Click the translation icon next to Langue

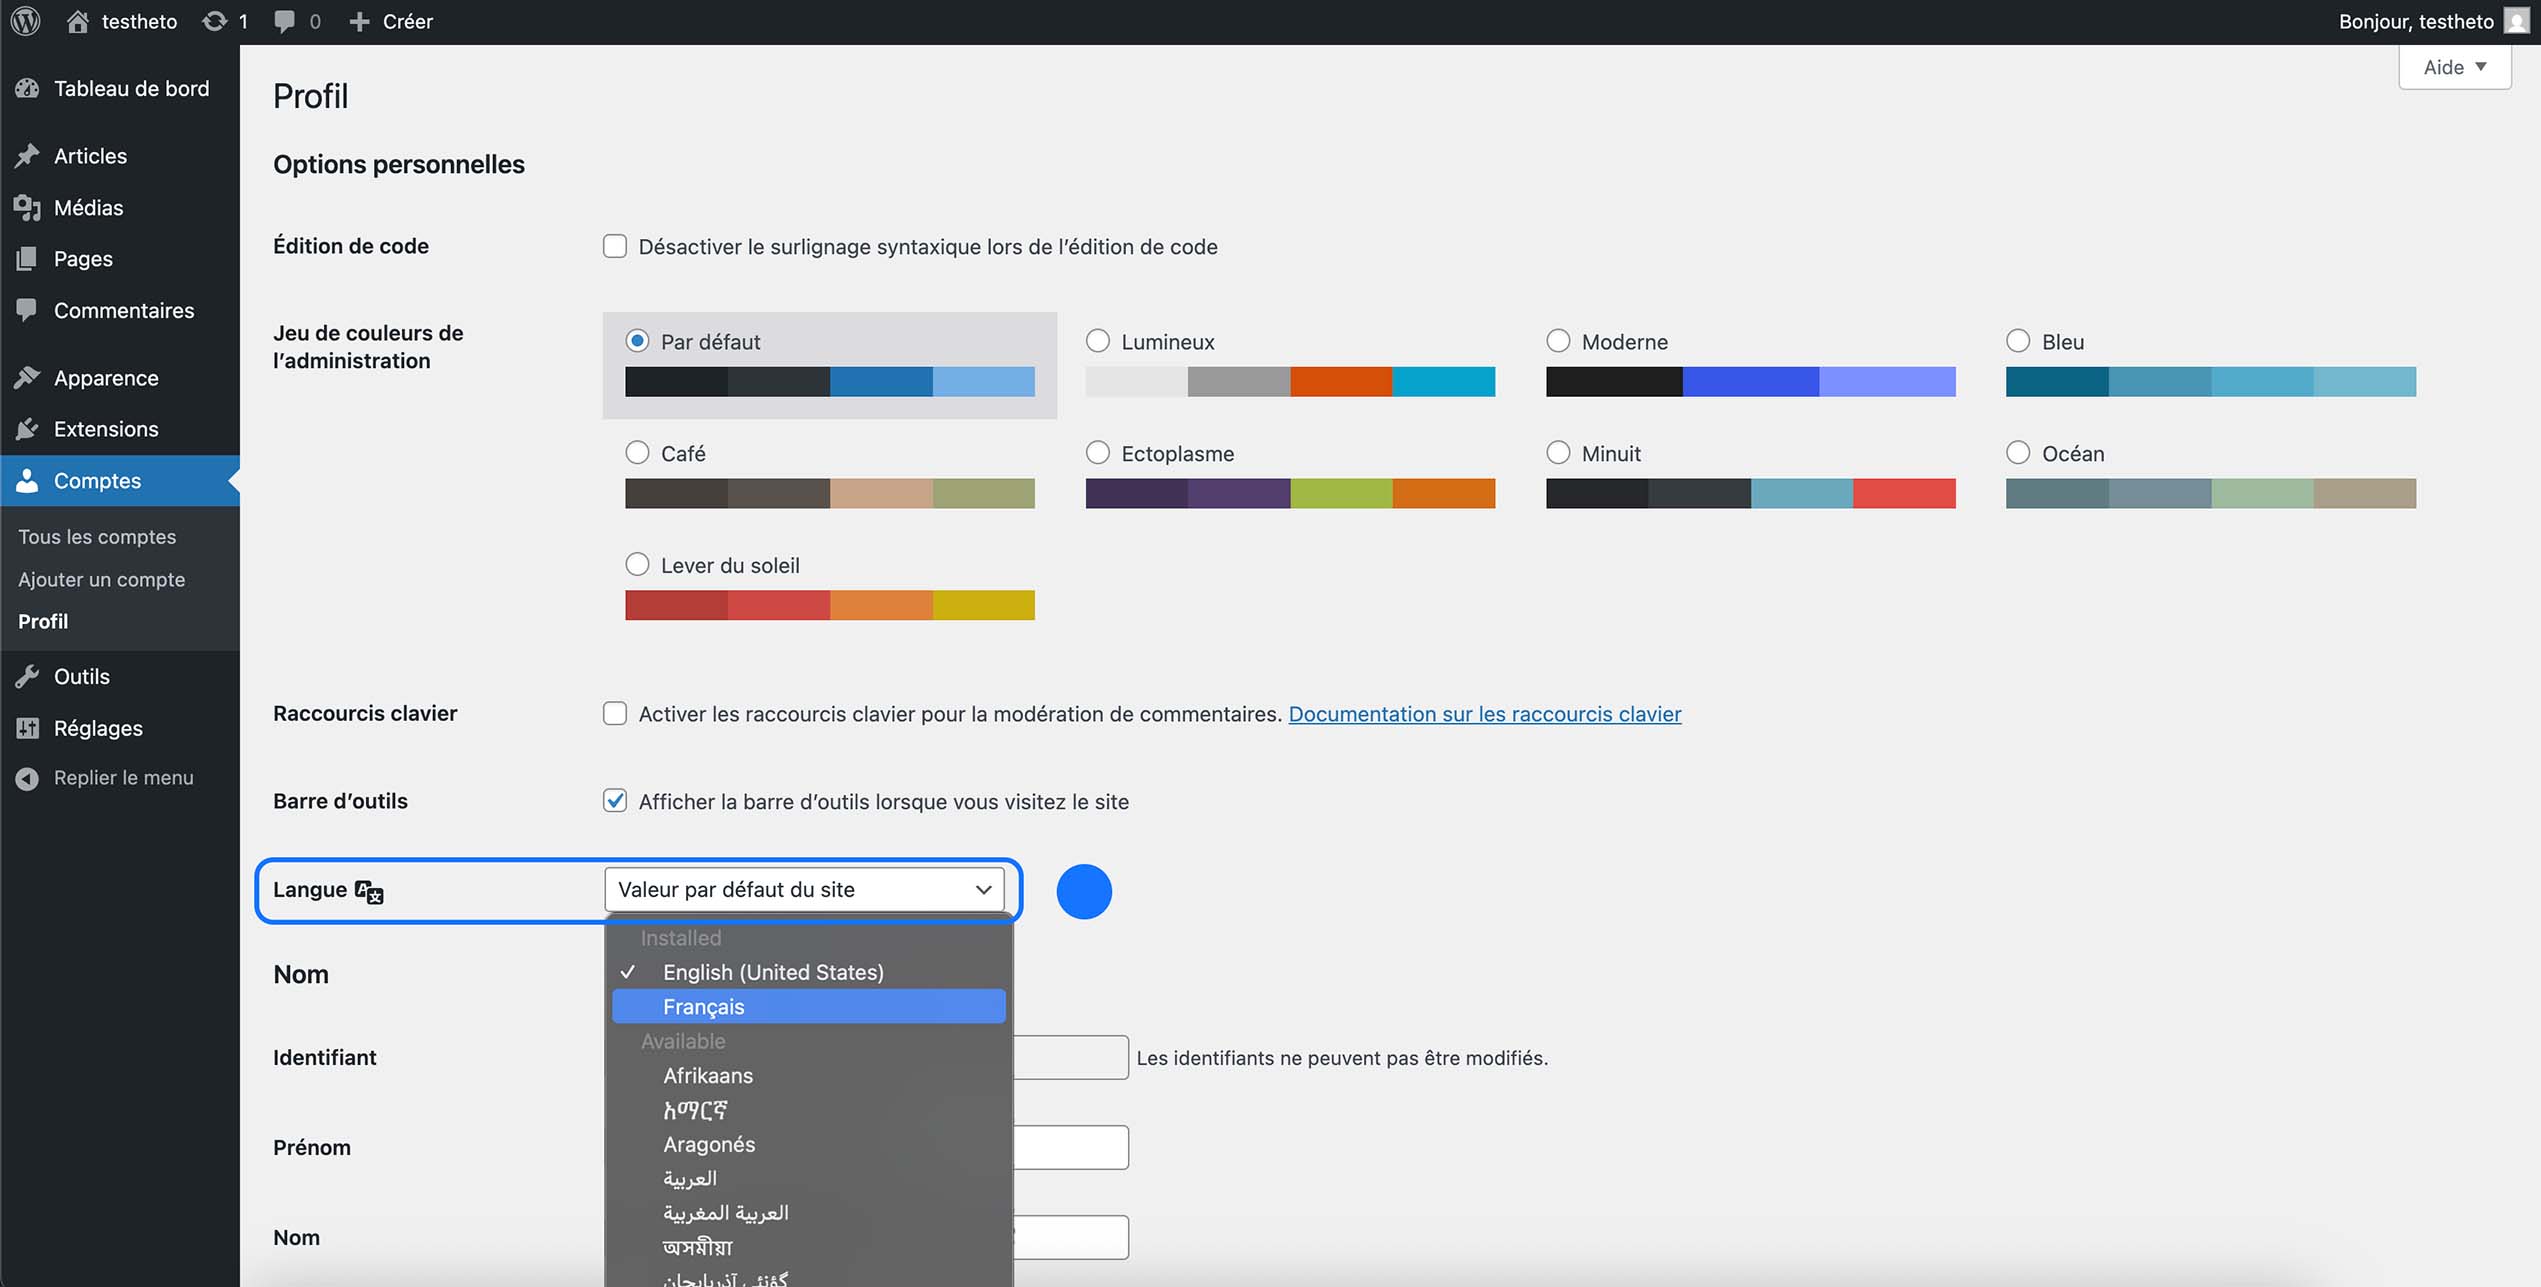366,890
